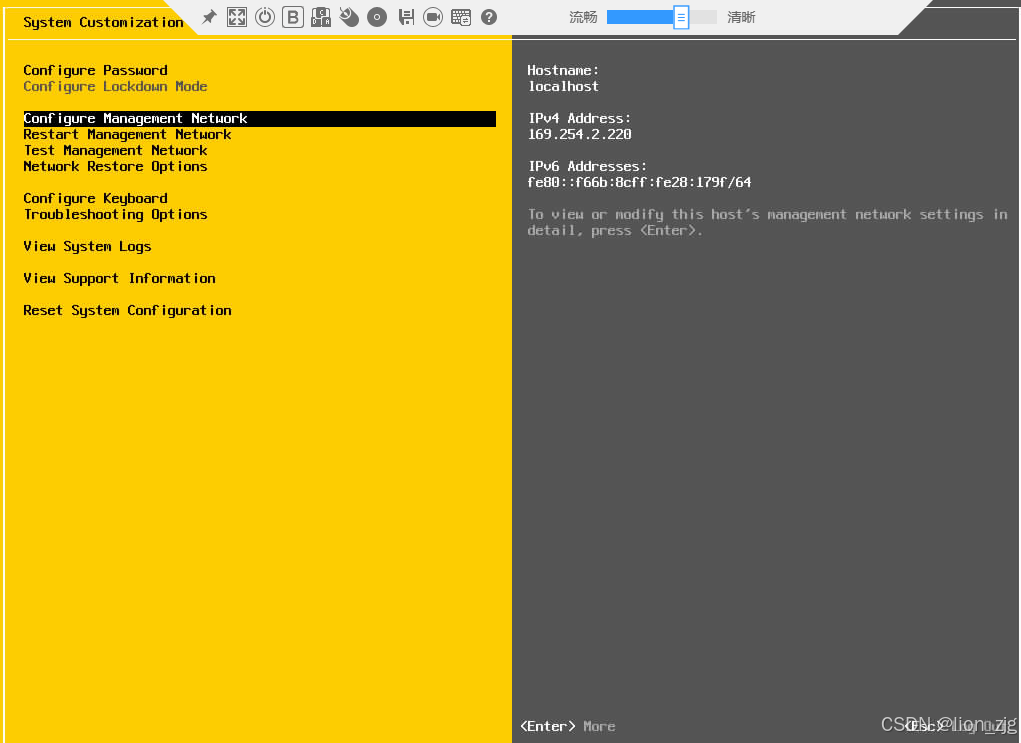
Task: Click the management network settings description text
Action: 768,223
